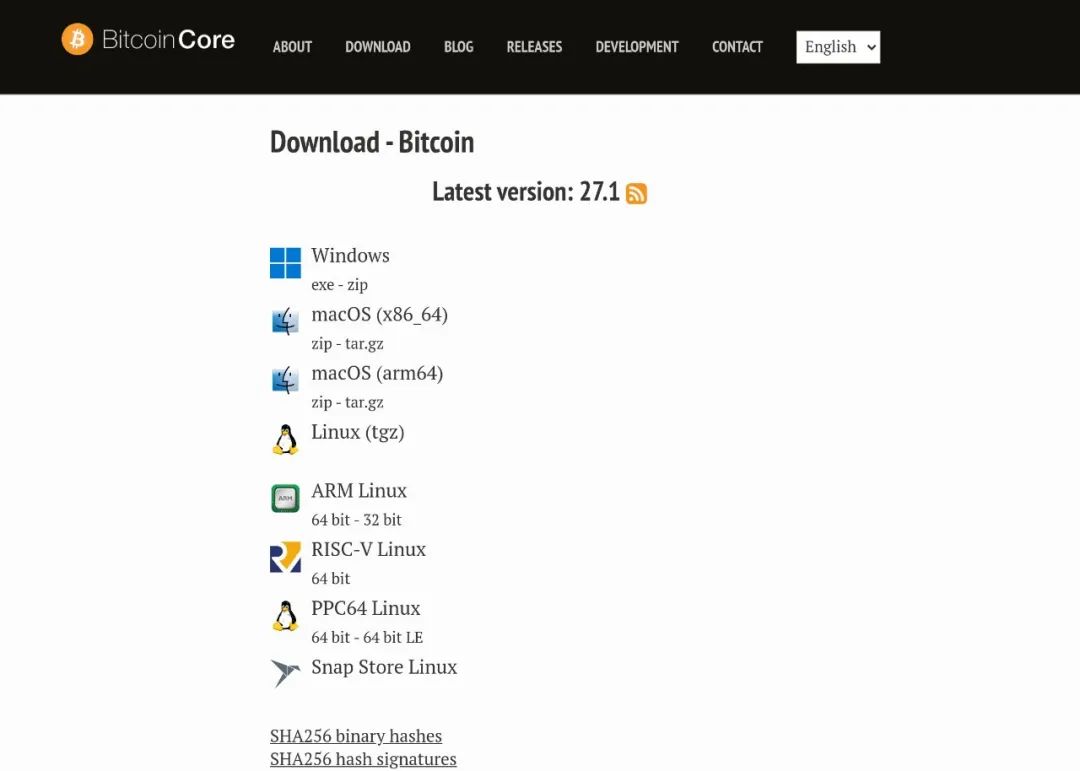Download macOS (x86_64) tar.gz file

point(364,344)
